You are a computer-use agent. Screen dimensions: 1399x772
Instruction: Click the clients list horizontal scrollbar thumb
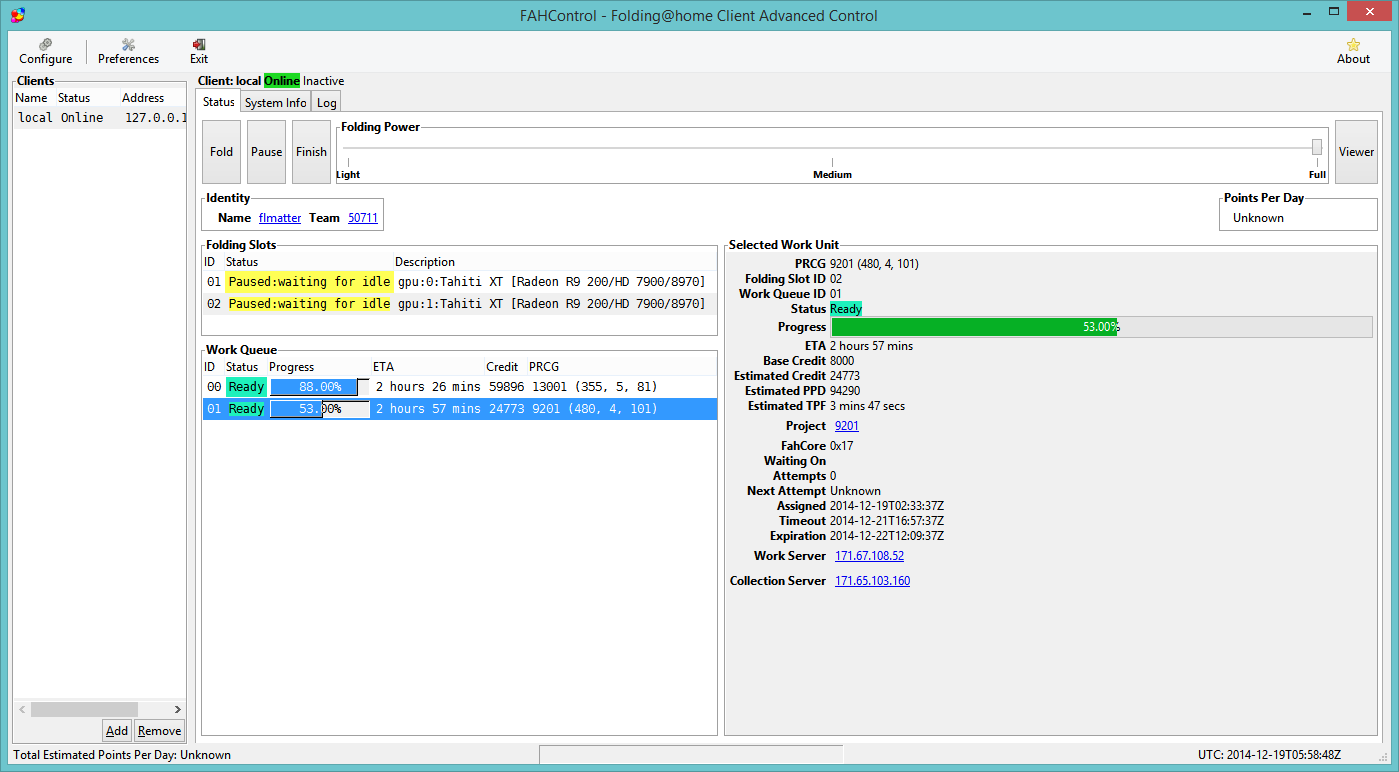tap(84, 709)
